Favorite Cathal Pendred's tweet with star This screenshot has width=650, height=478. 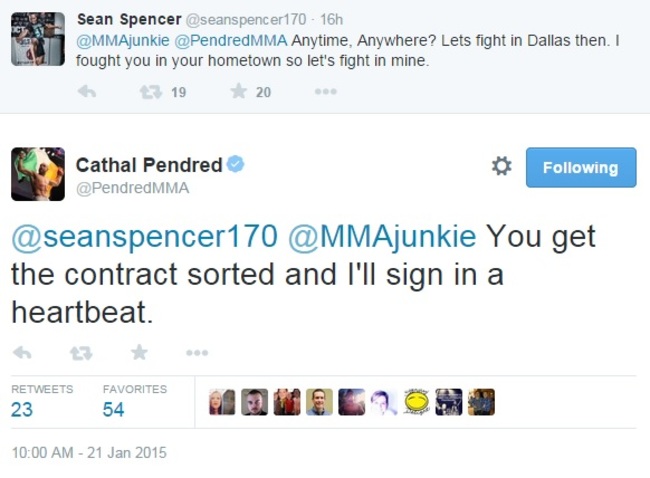pyautogui.click(x=139, y=353)
